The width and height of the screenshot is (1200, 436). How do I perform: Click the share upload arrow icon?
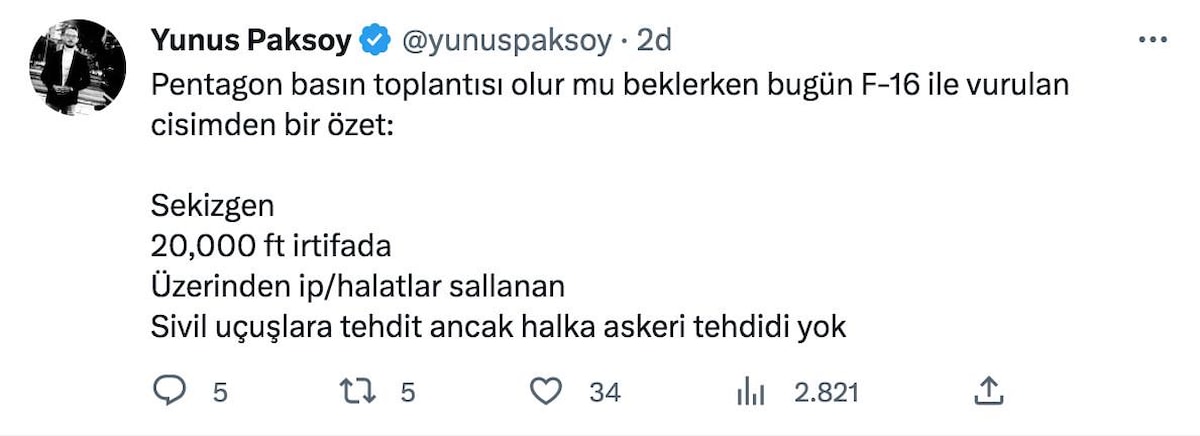988,391
